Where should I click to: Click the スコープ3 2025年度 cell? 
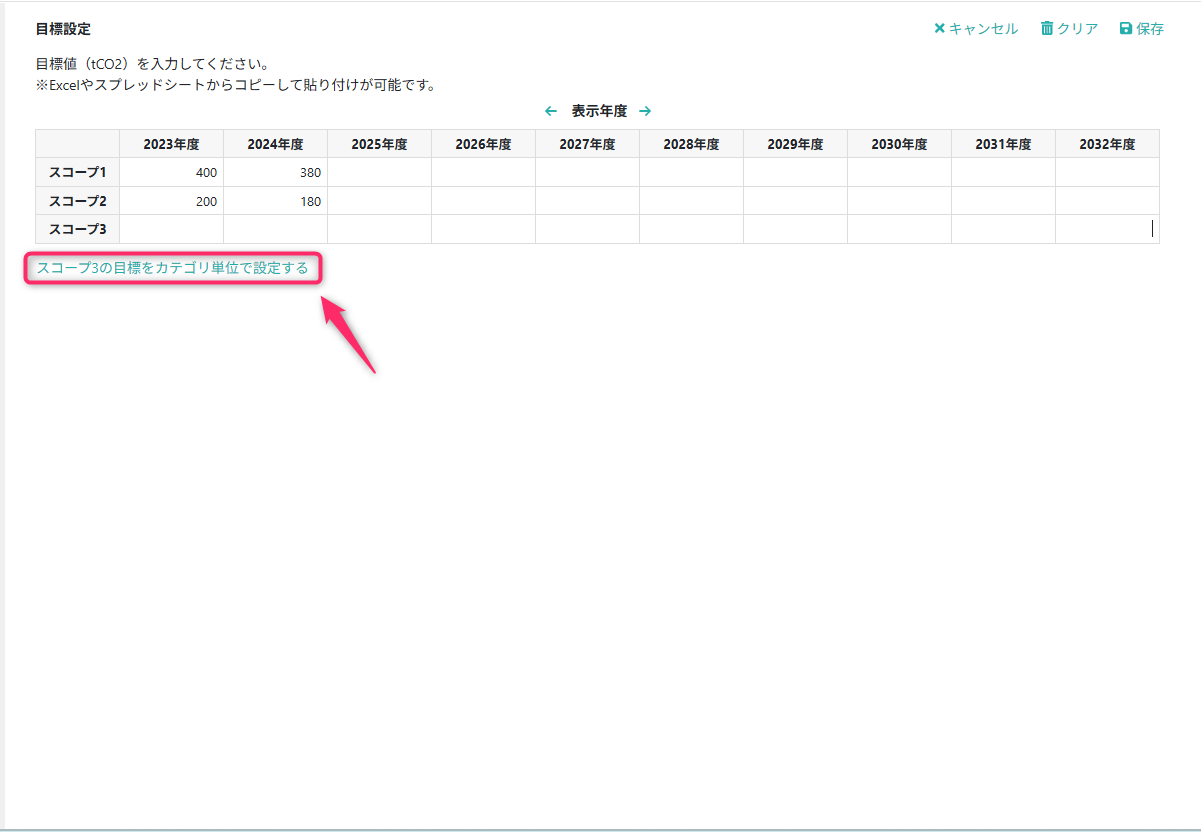(379, 229)
